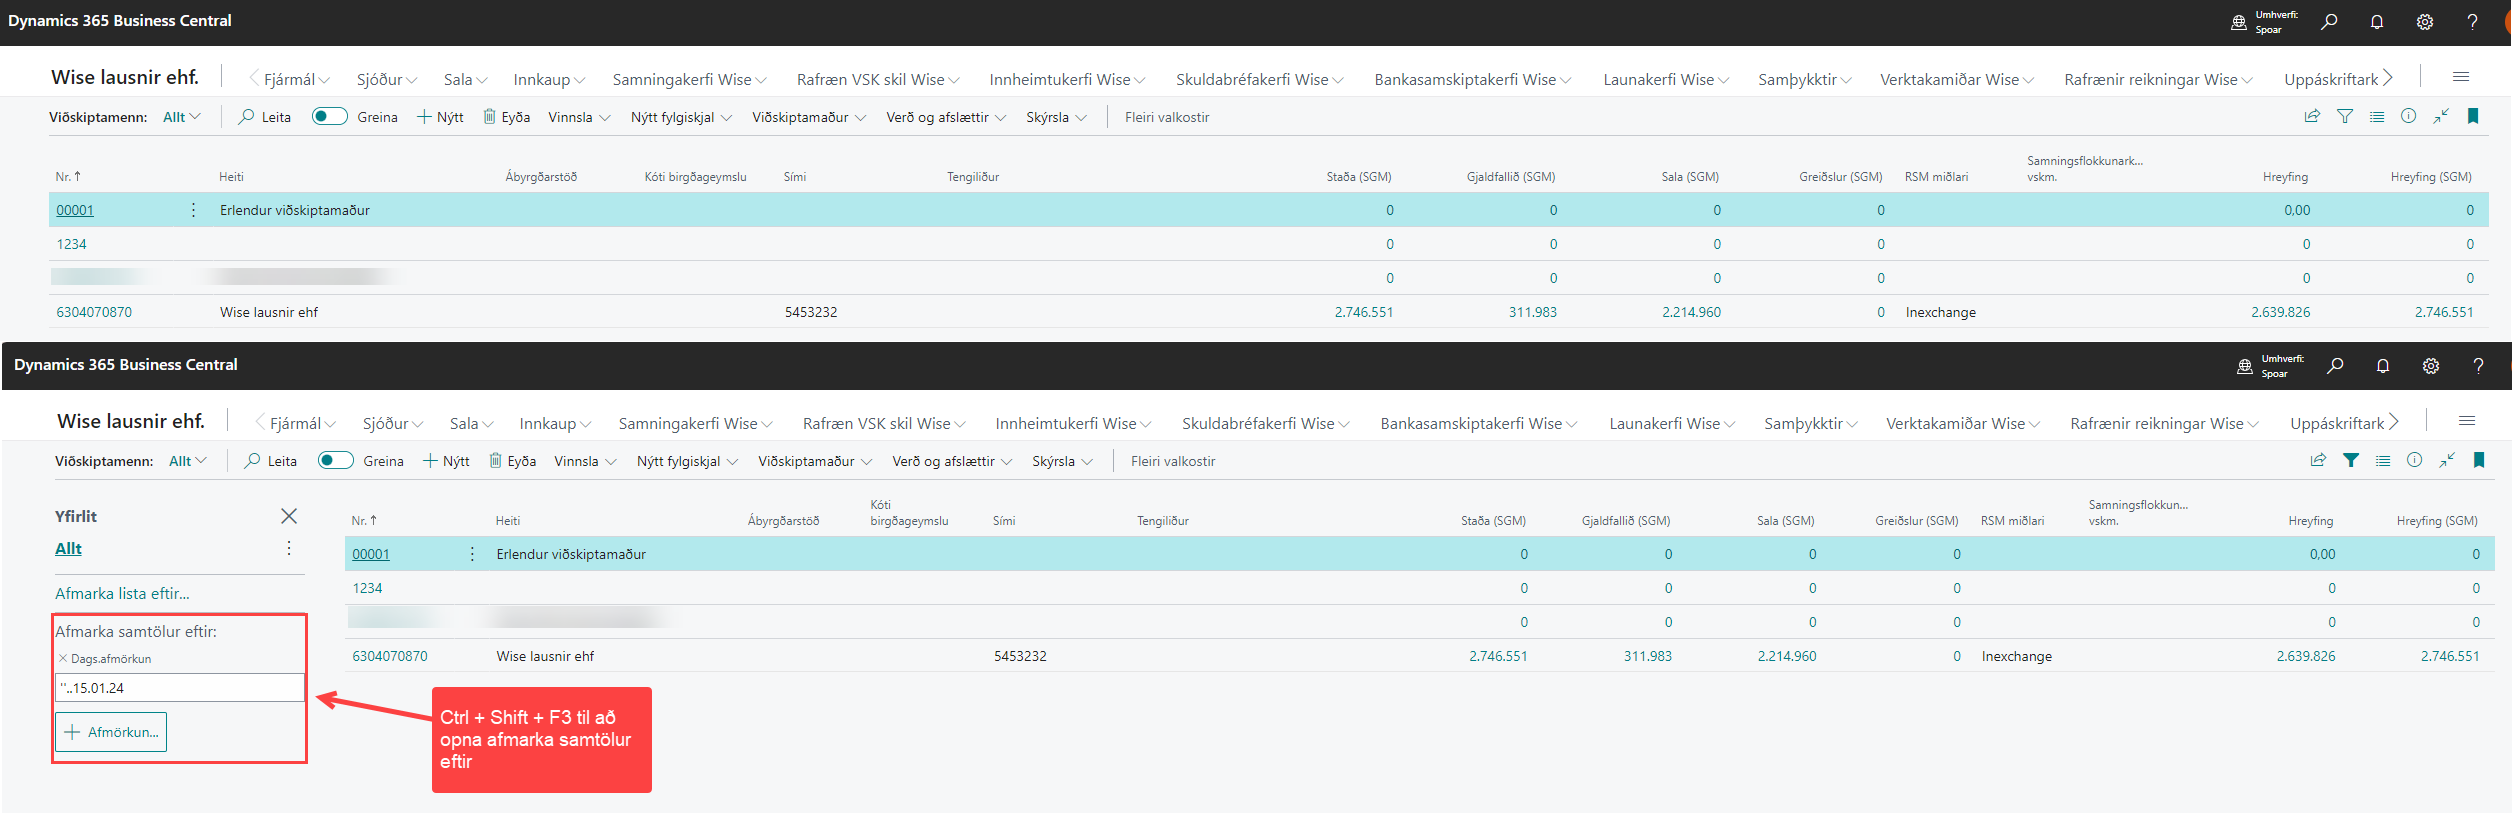Image resolution: width=2512 pixels, height=813 pixels.
Task: Remove the Dags.afmörkun filter
Action: [63, 658]
